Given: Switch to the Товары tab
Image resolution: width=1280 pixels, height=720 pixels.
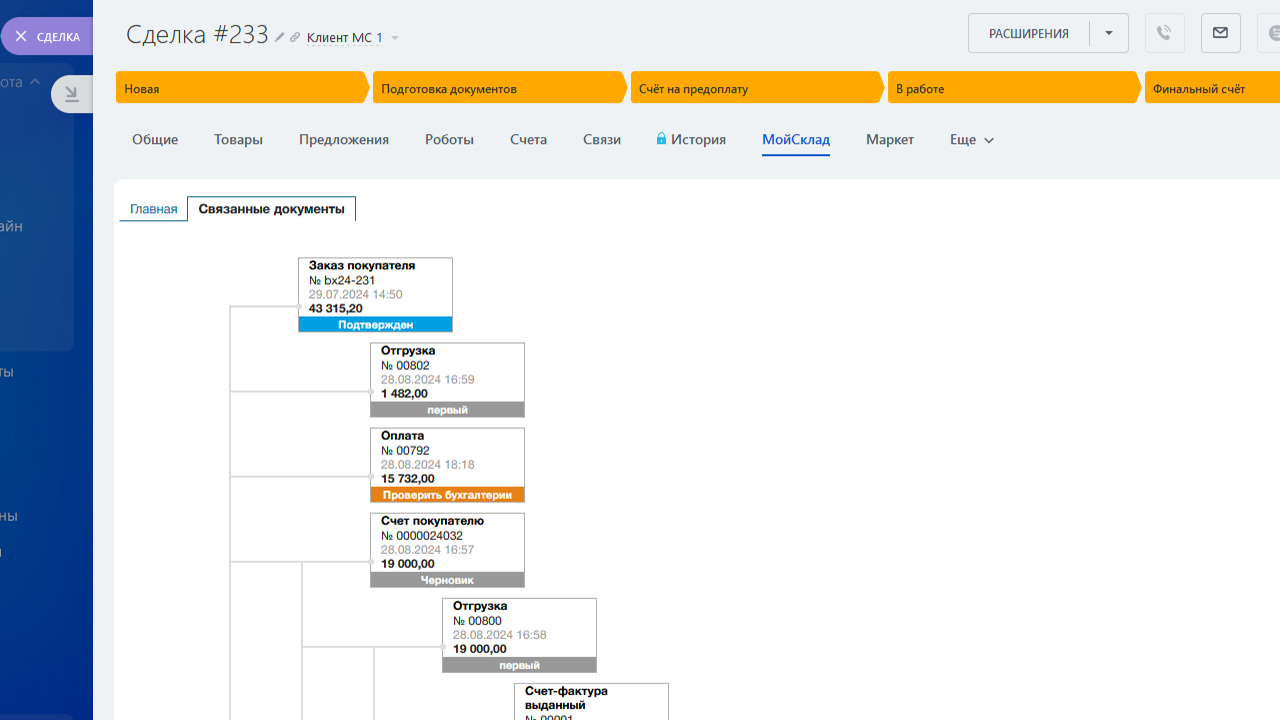Looking at the screenshot, I should (238, 140).
